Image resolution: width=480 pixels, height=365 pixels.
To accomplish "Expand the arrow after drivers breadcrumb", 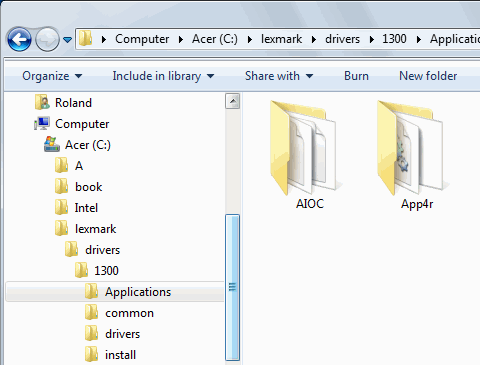I will [x=372, y=39].
